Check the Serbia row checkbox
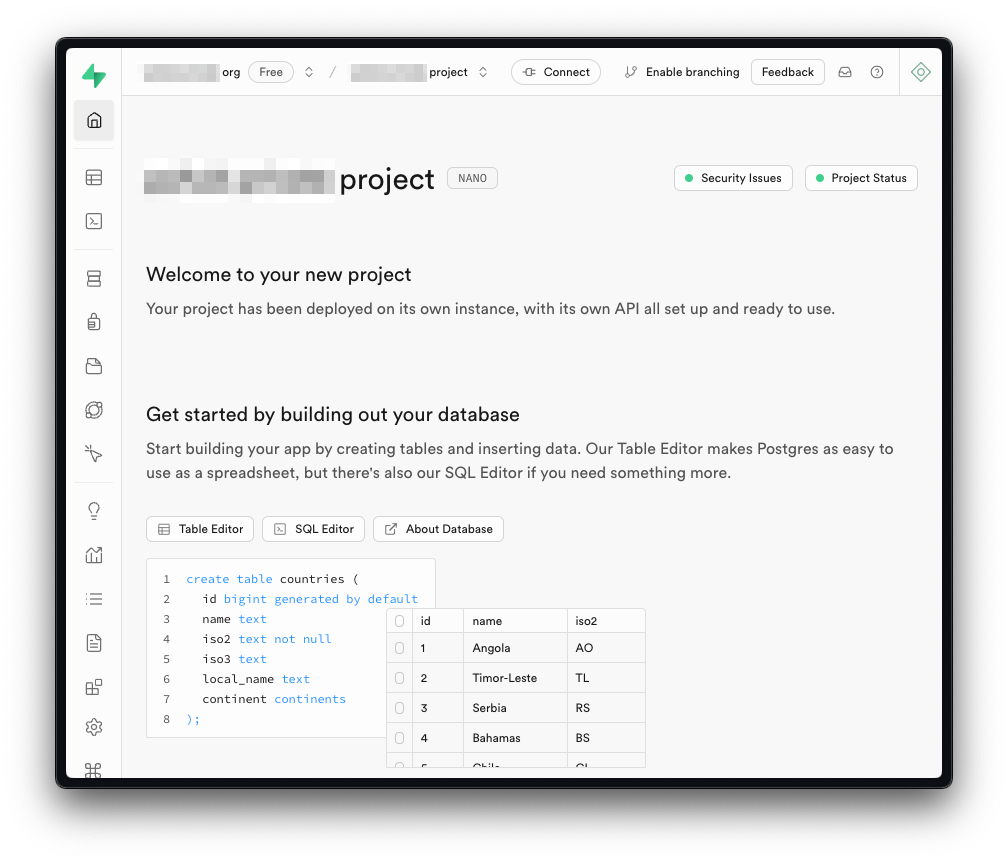The height and width of the screenshot is (862, 1008). (x=400, y=708)
